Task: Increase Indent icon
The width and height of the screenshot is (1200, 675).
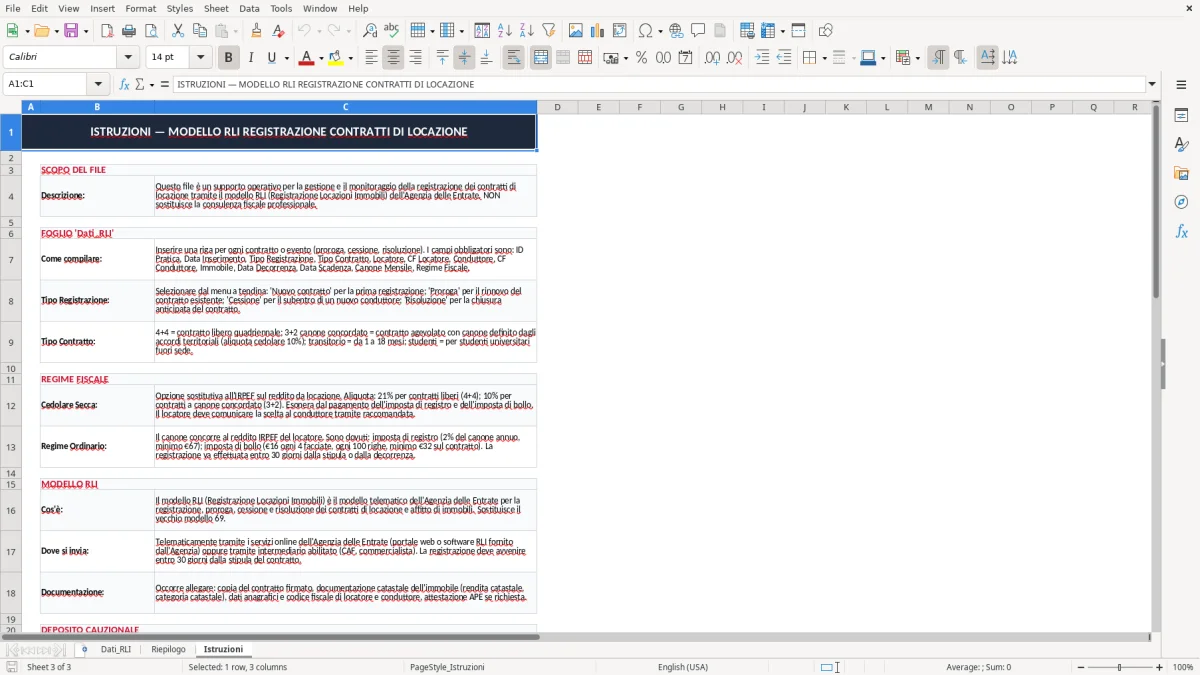Action: coord(762,58)
